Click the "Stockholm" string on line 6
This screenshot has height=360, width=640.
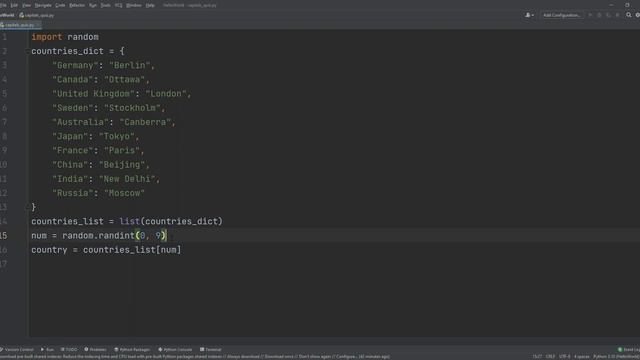(x=132, y=108)
